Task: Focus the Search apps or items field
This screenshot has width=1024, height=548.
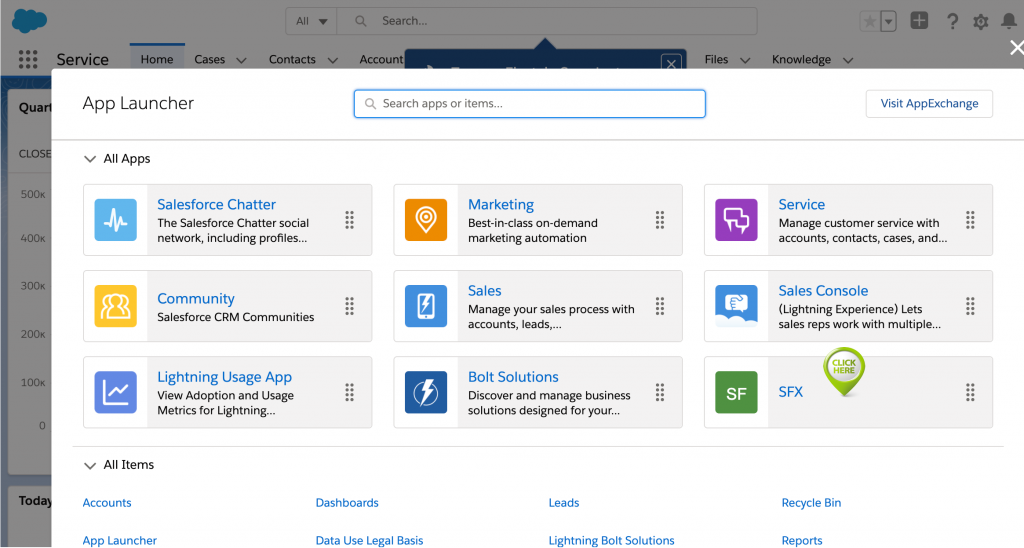Action: 530,104
